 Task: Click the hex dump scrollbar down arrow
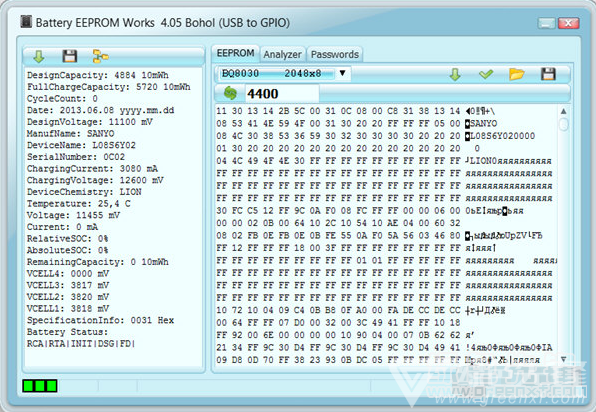[564, 359]
